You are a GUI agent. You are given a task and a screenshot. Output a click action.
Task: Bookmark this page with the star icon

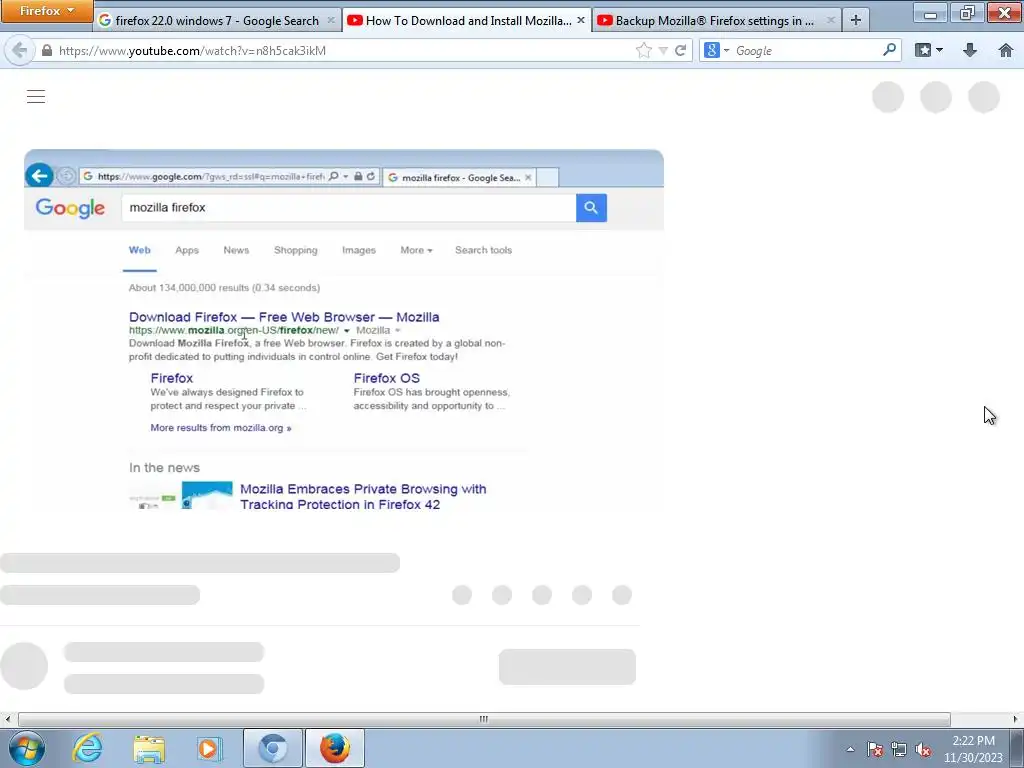(x=643, y=50)
